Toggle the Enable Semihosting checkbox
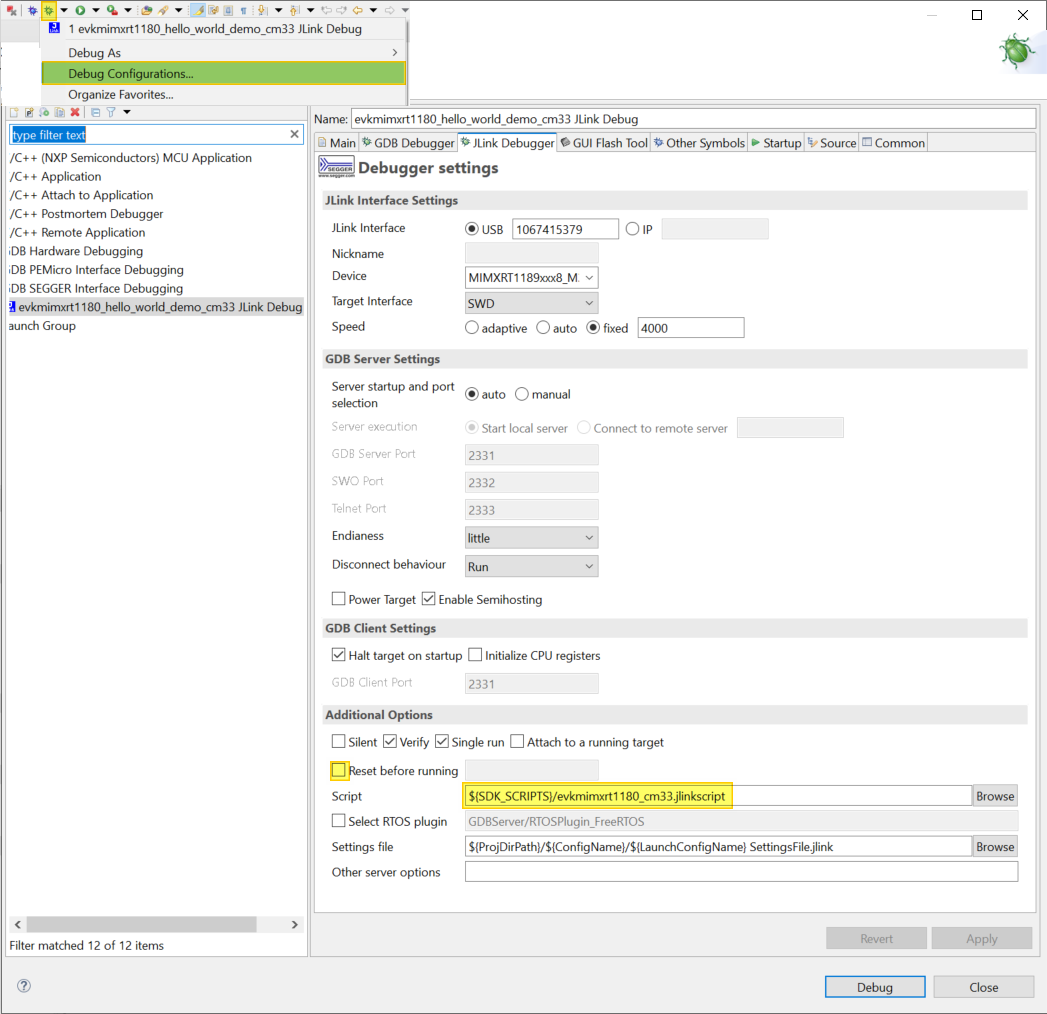The height and width of the screenshot is (1014, 1047). [429, 600]
